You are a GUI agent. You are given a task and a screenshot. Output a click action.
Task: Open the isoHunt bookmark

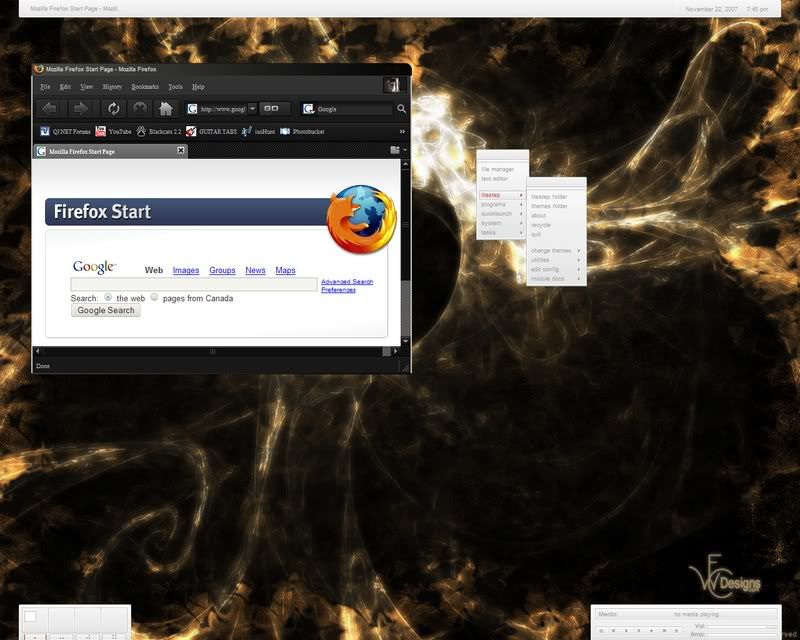(258, 131)
